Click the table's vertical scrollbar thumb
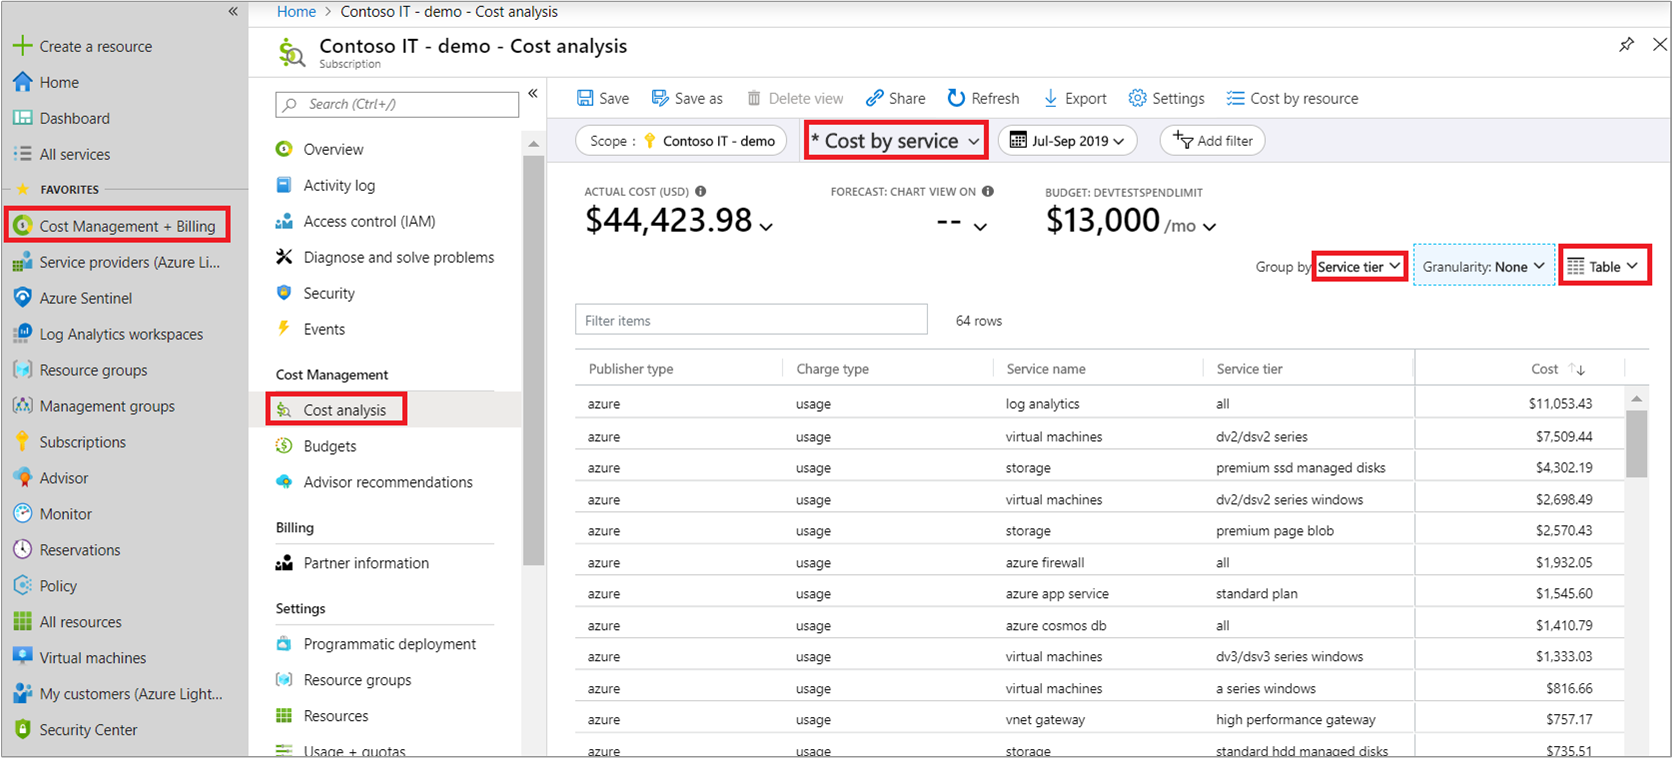Screen dimensions: 1673x758 coord(1636,443)
